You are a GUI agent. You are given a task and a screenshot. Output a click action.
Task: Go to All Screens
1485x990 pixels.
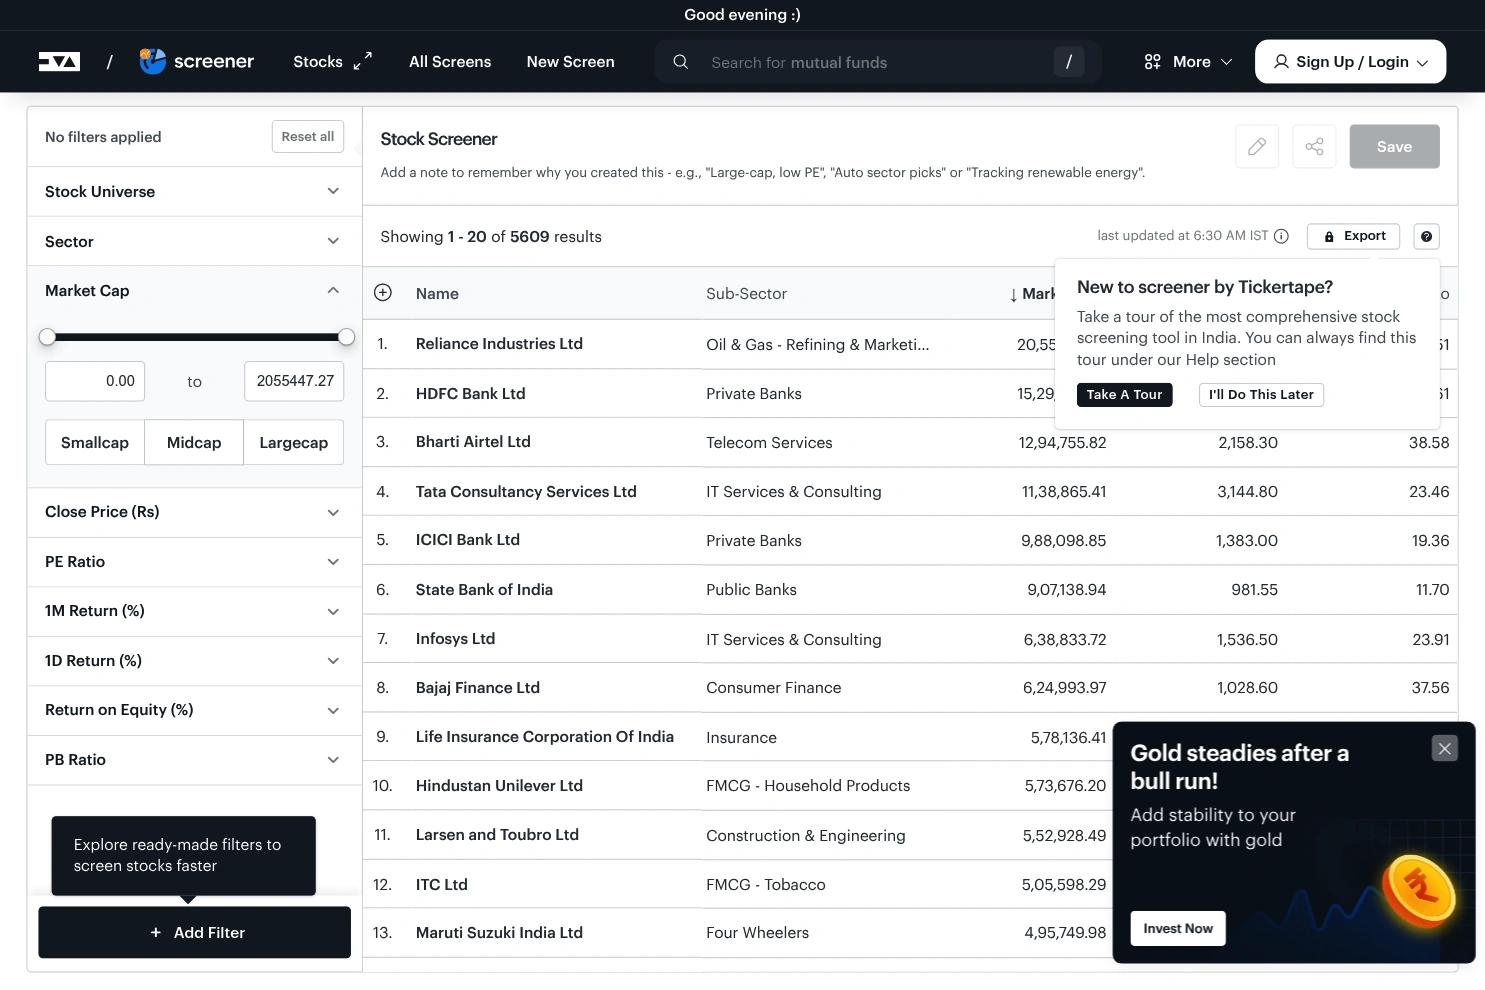click(450, 62)
